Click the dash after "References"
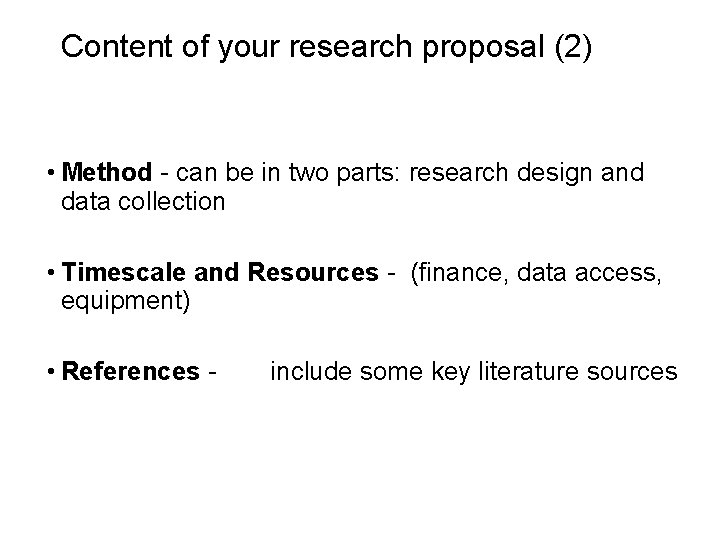720x540 pixels. 212,373
